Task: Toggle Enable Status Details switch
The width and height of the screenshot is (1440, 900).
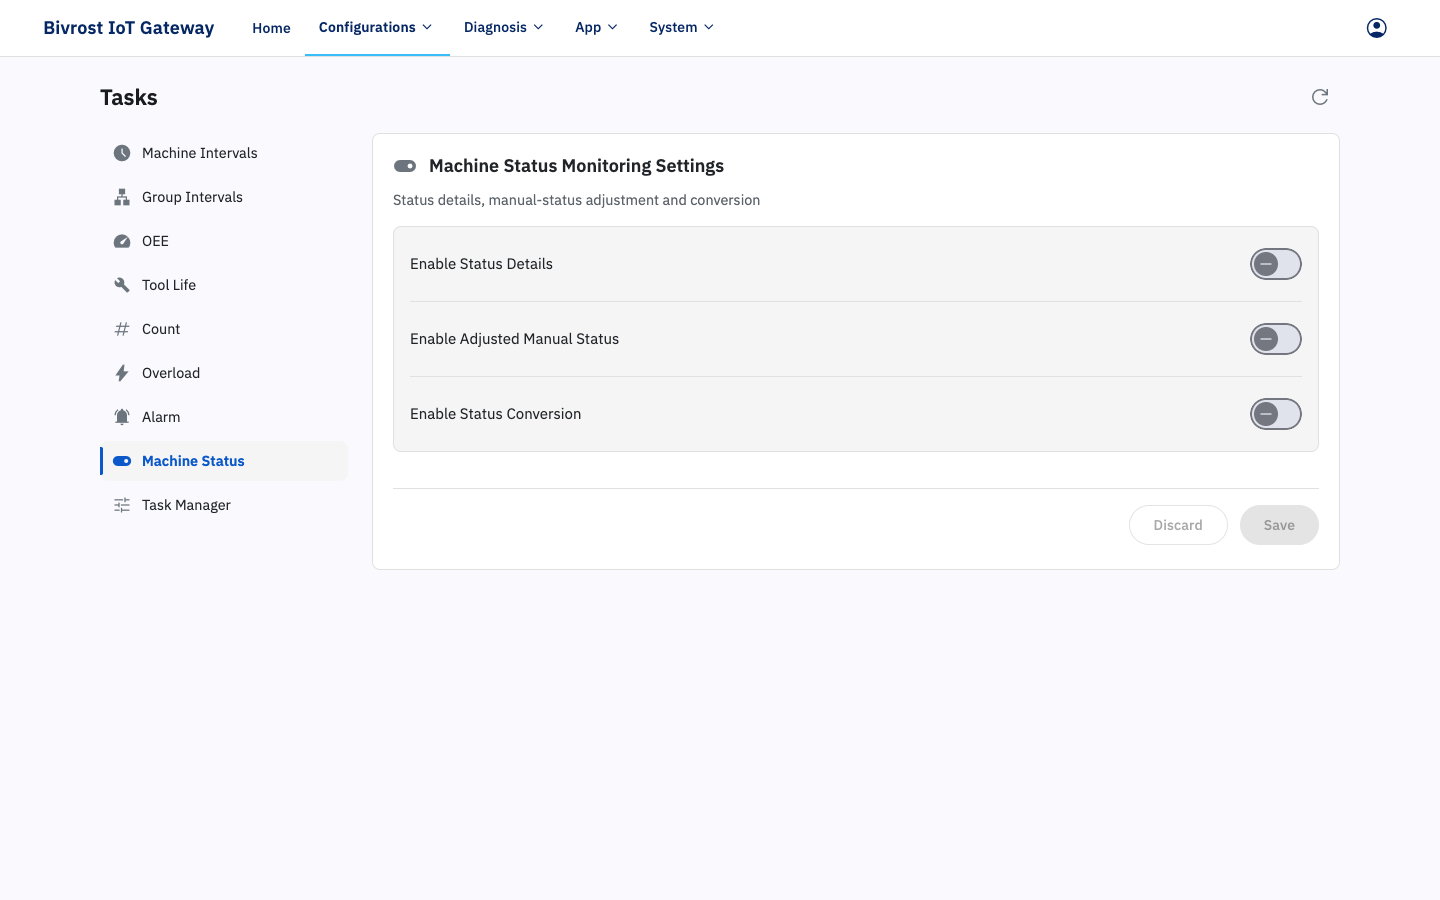Action: tap(1276, 264)
